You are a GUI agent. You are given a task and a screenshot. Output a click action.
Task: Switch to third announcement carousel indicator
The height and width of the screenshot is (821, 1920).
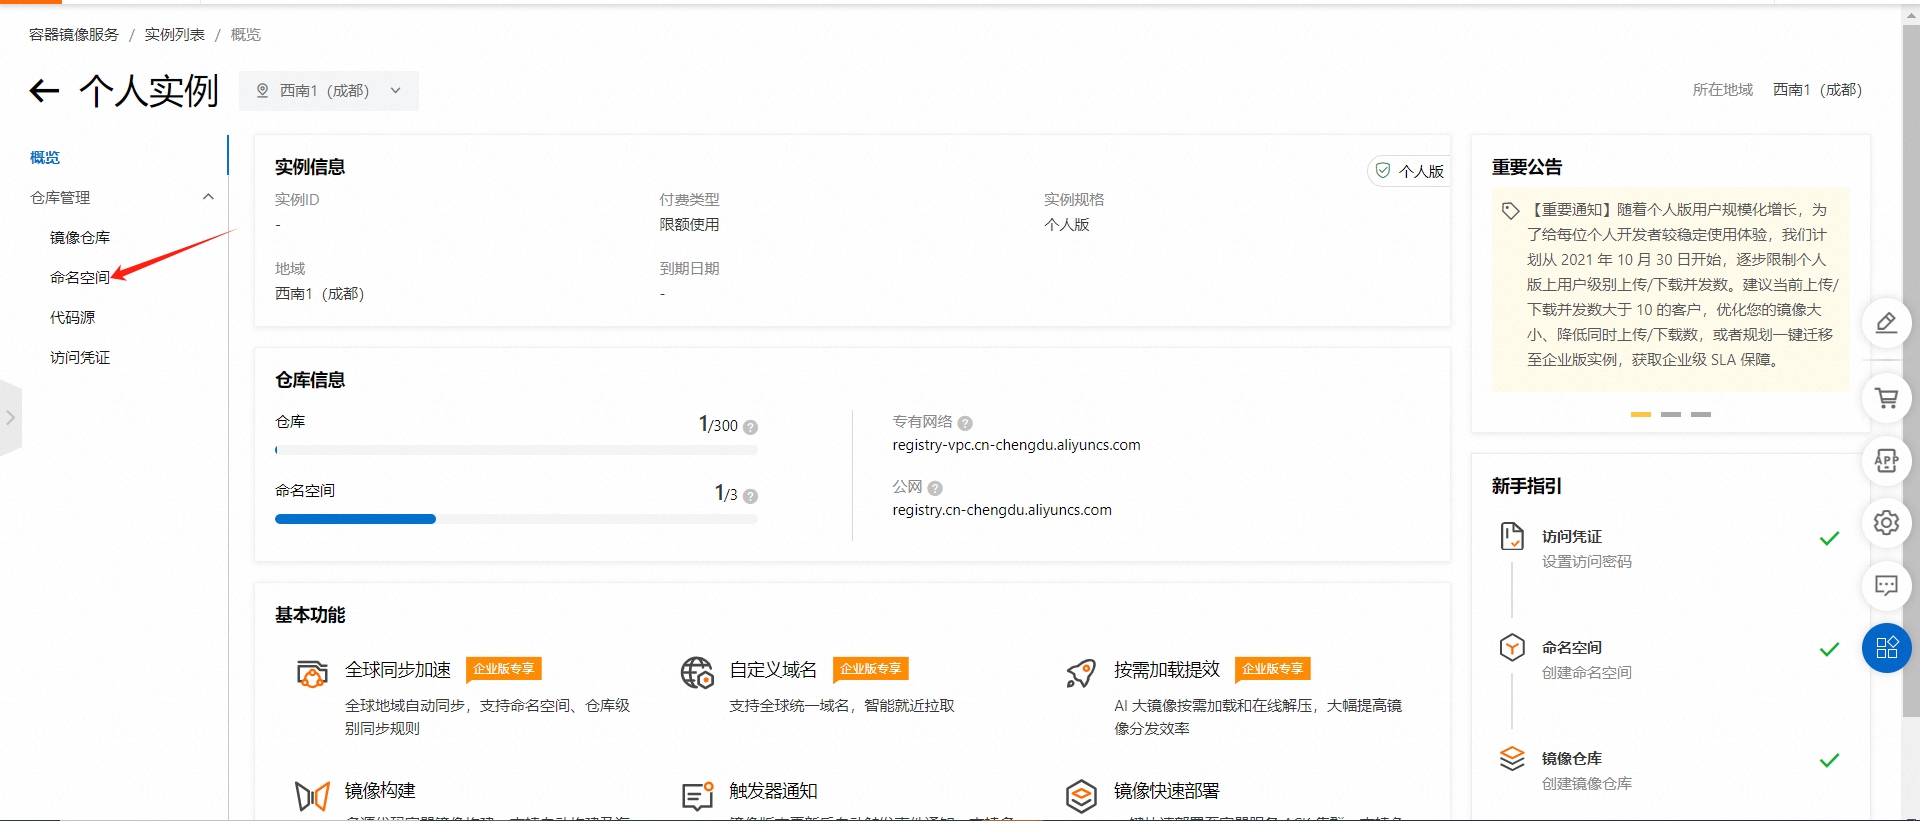[1701, 414]
